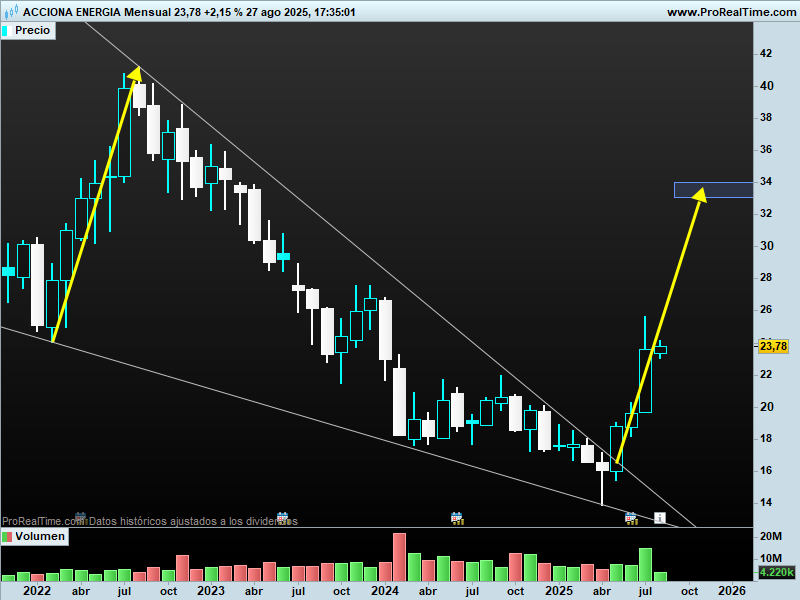The width and height of the screenshot is (800, 600).
Task: Click the 42 price level on the scale
Action: click(766, 54)
